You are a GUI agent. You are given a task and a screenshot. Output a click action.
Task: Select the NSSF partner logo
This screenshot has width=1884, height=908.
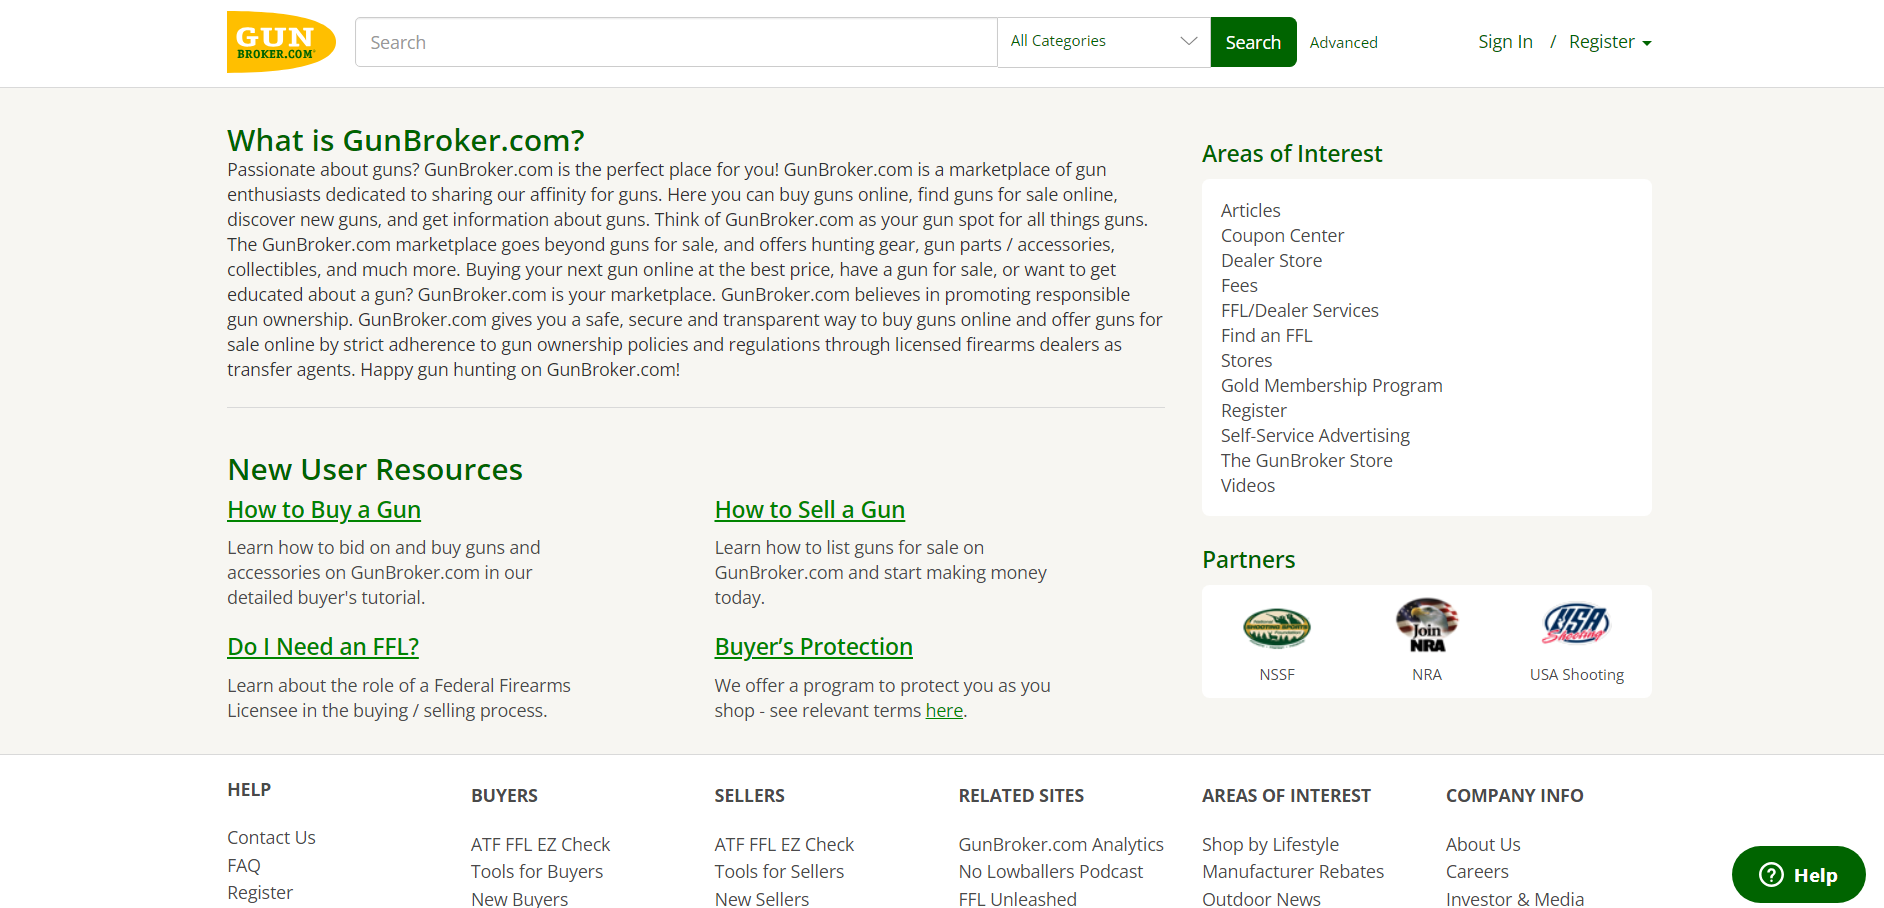coord(1277,628)
